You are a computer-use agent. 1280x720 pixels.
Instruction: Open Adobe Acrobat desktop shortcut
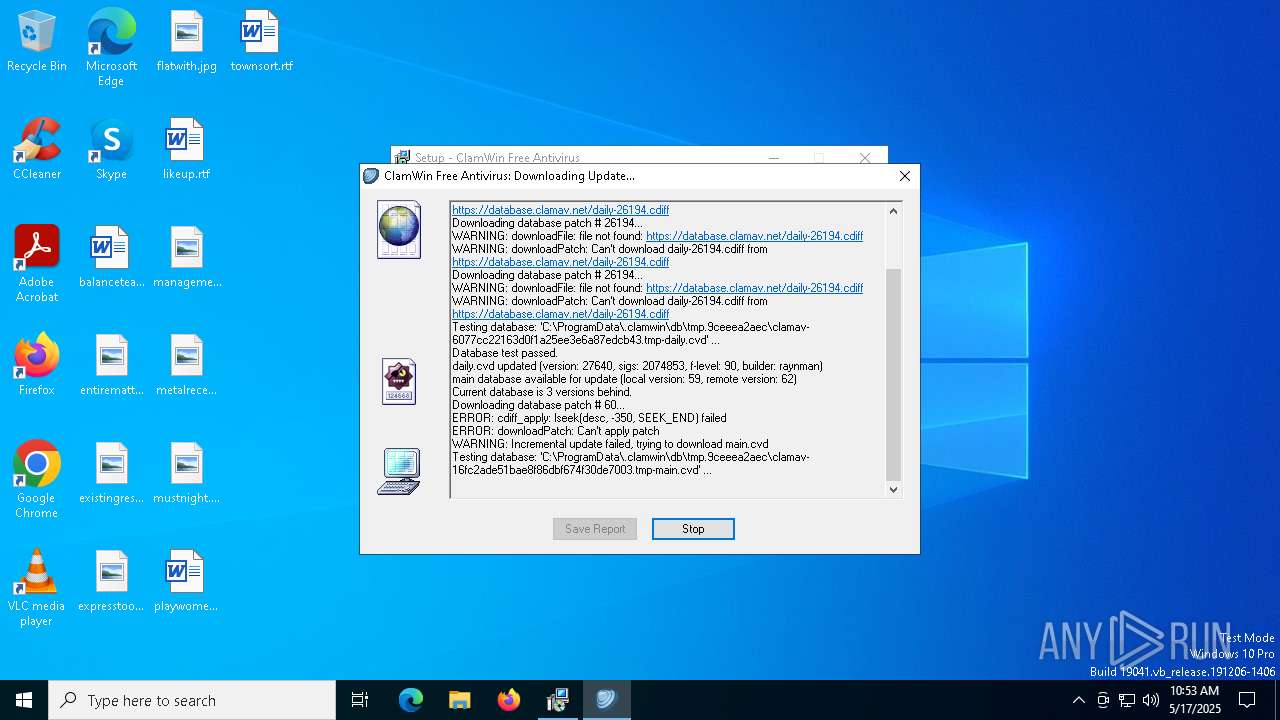[x=37, y=265]
